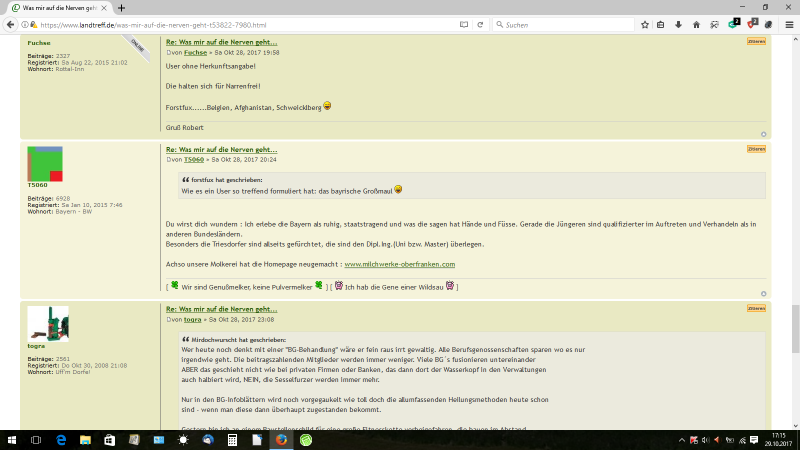
Task: Show hidden system tray icons
Action: click(x=682, y=440)
